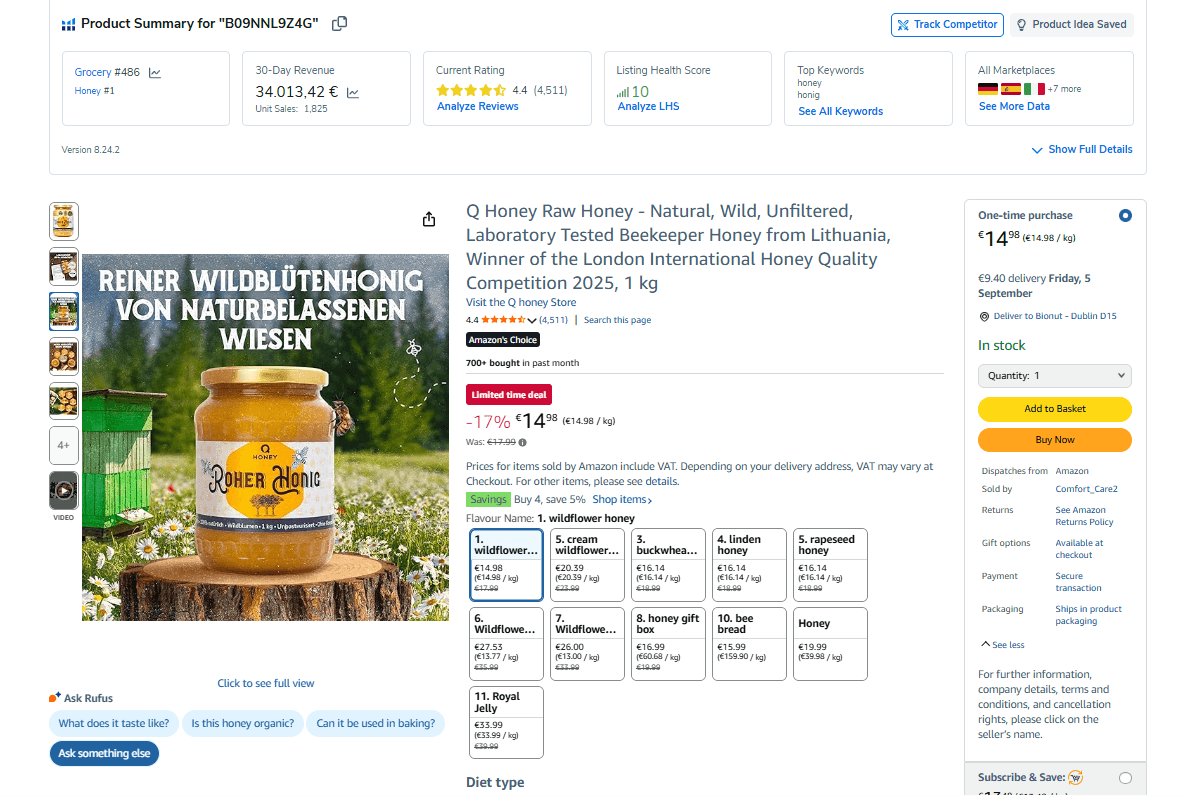Click the Italian marketplace flag

pos(1034,89)
